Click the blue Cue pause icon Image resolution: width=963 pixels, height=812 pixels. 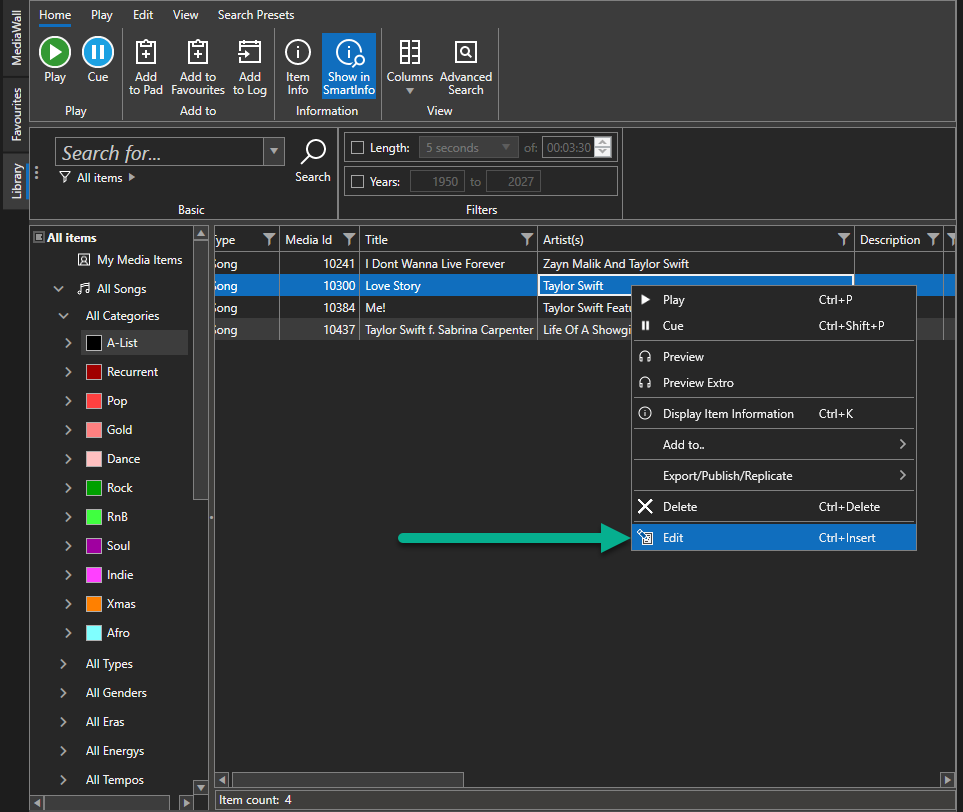[98, 52]
